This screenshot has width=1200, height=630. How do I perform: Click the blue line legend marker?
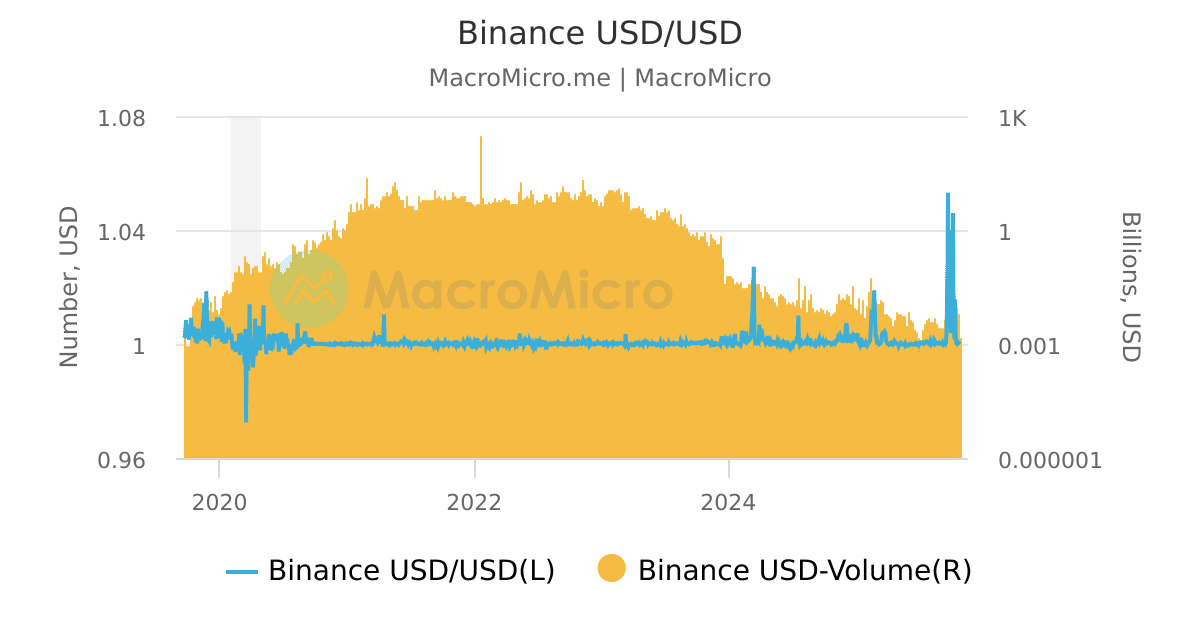click(242, 571)
